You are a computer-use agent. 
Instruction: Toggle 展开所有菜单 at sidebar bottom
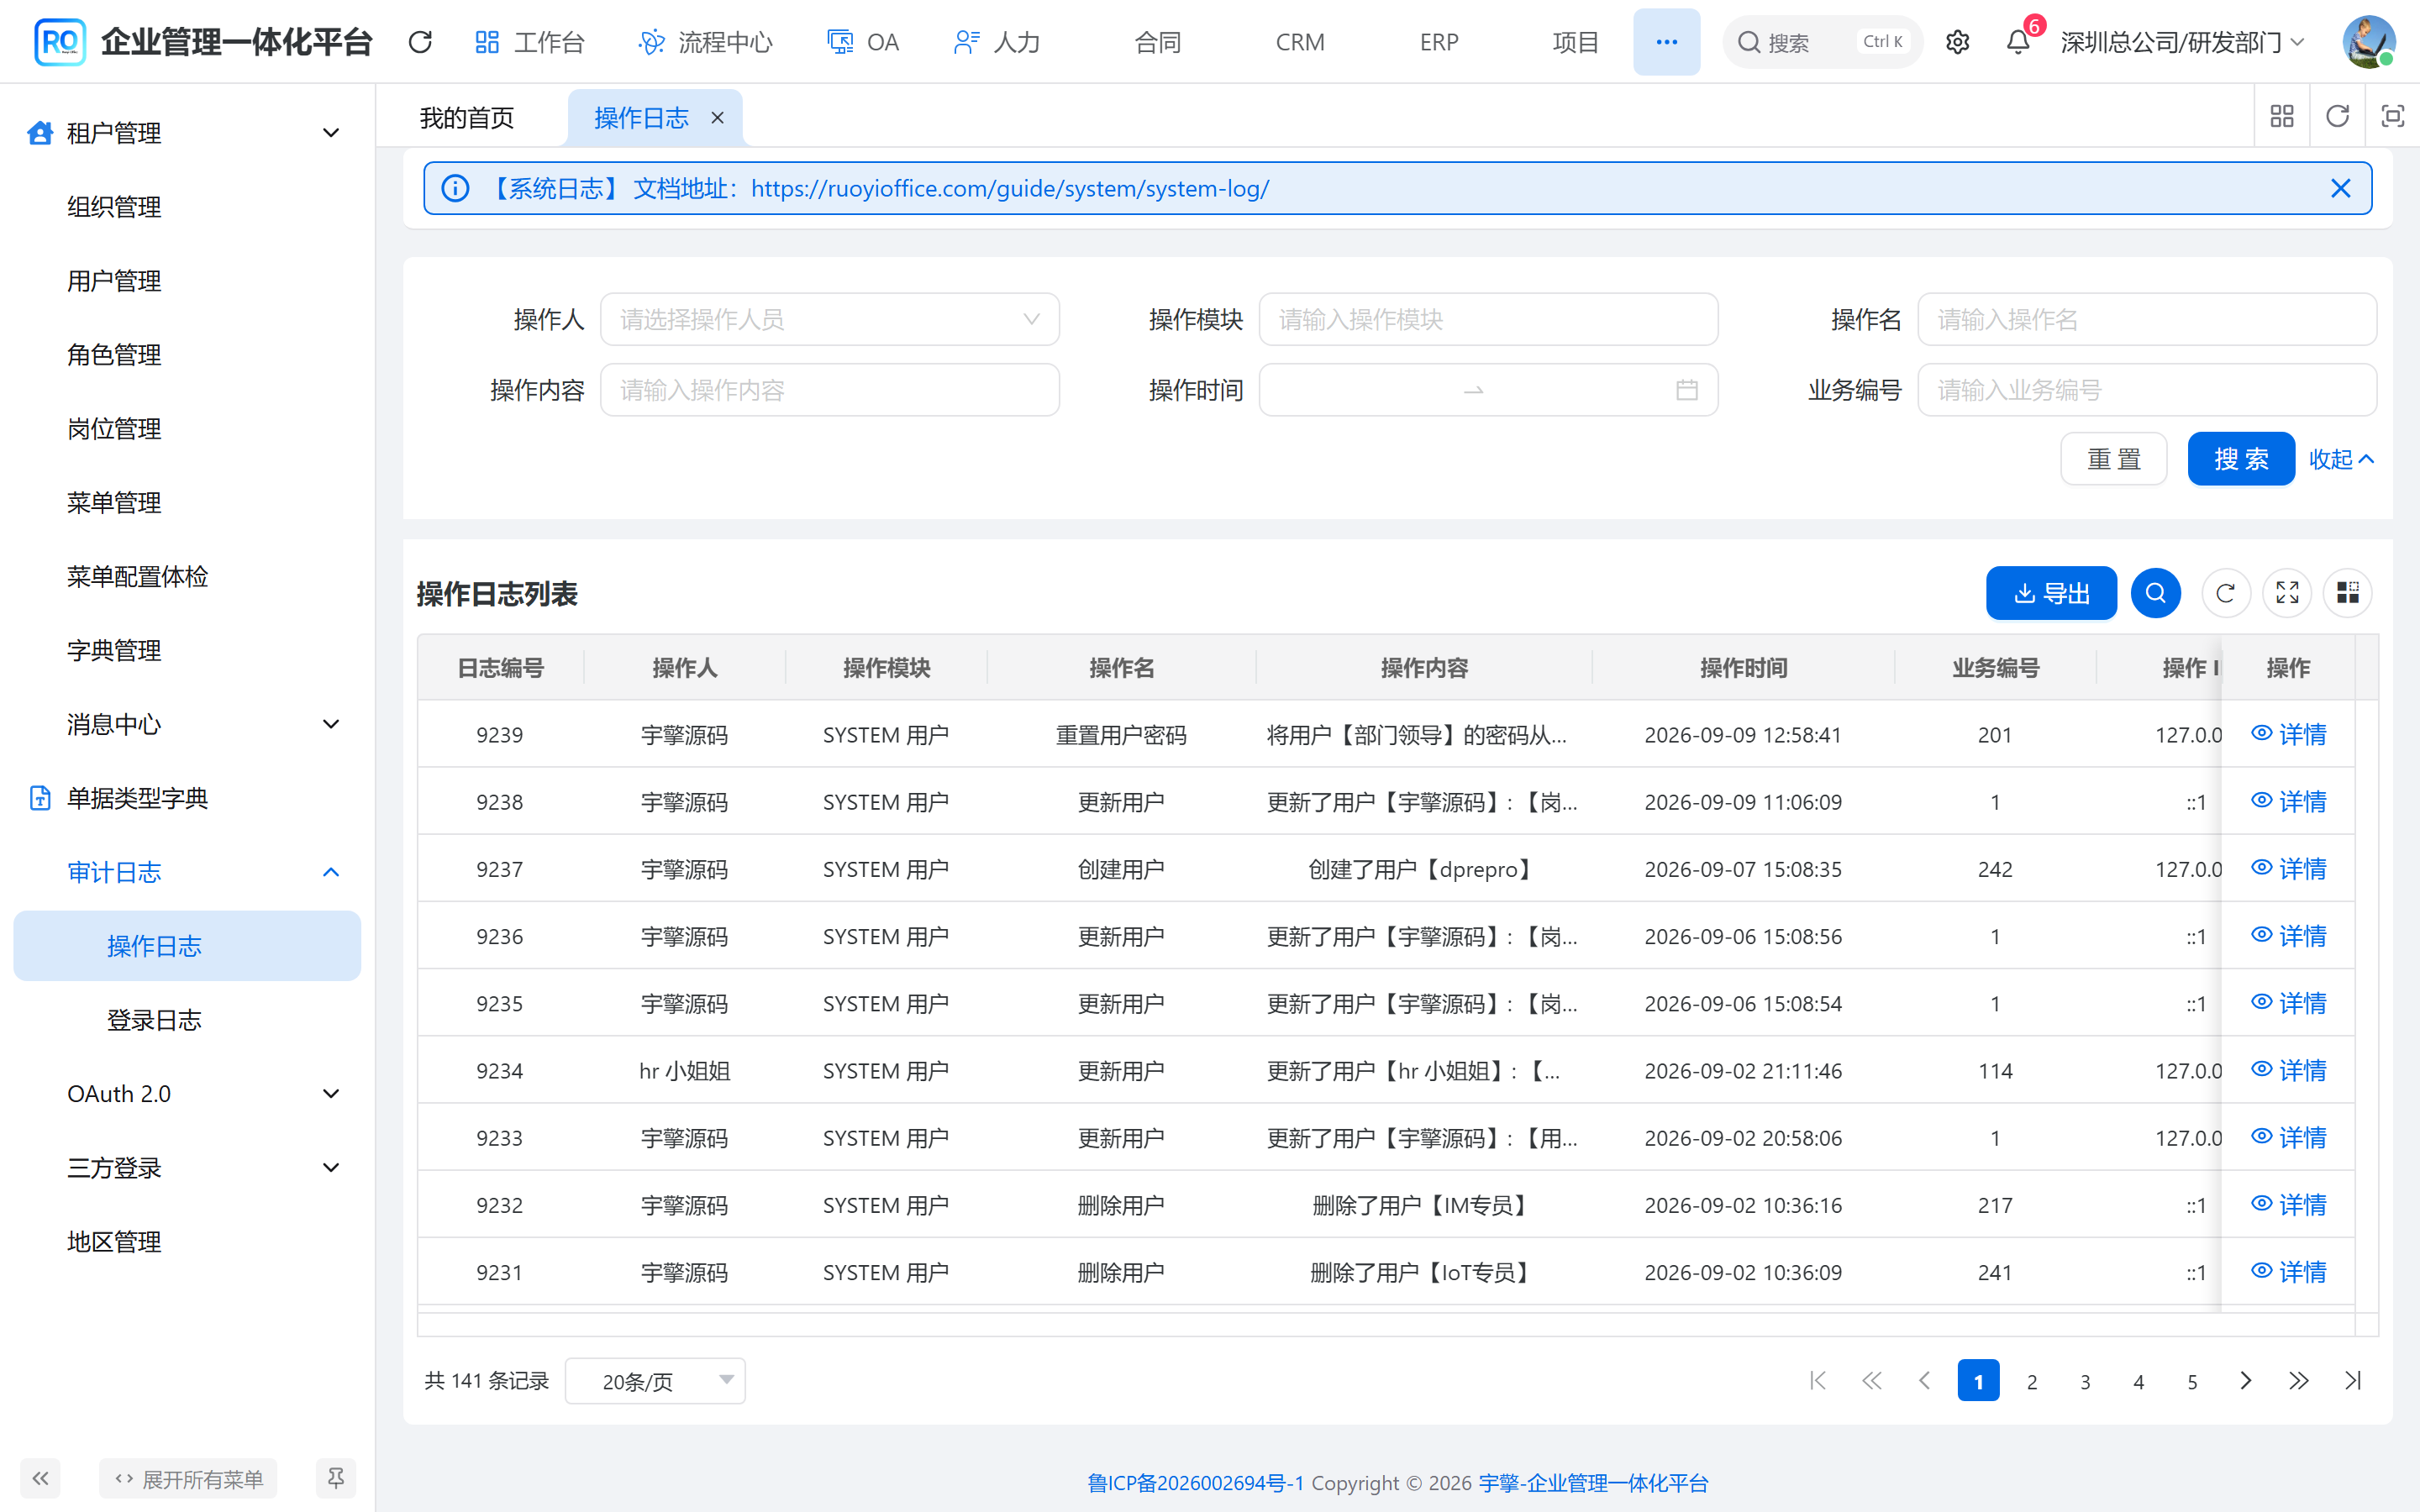click(188, 1478)
